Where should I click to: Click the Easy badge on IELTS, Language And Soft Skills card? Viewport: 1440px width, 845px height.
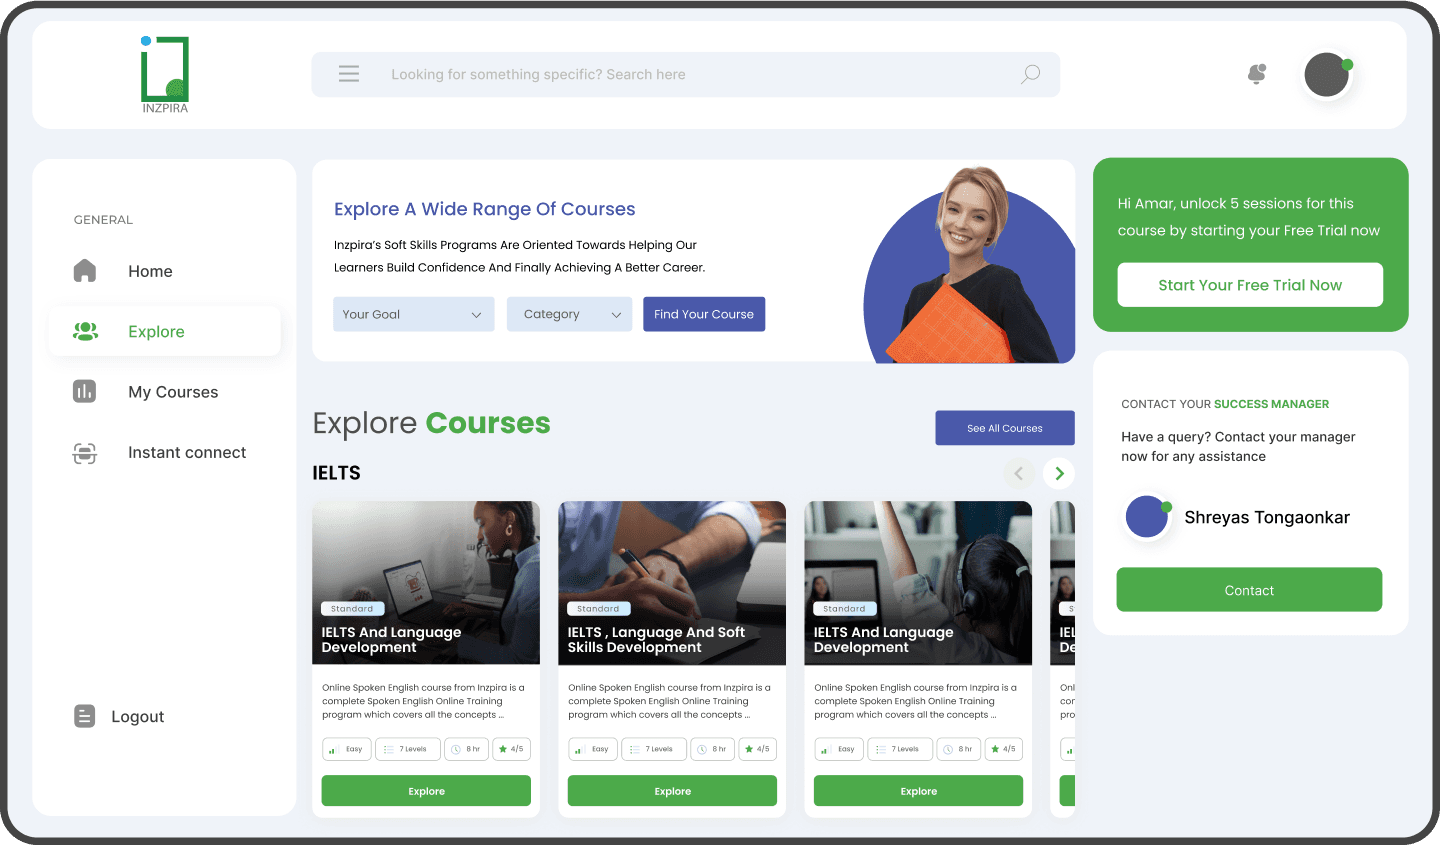pyautogui.click(x=593, y=749)
